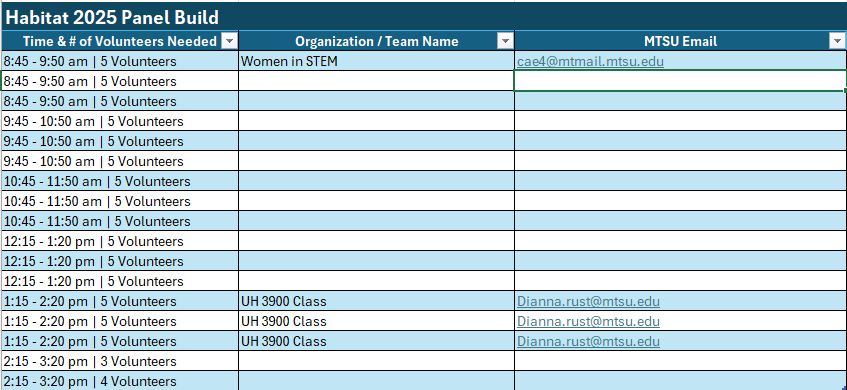Click the MTSU Email header cell
The height and width of the screenshot is (390, 847).
click(681, 41)
